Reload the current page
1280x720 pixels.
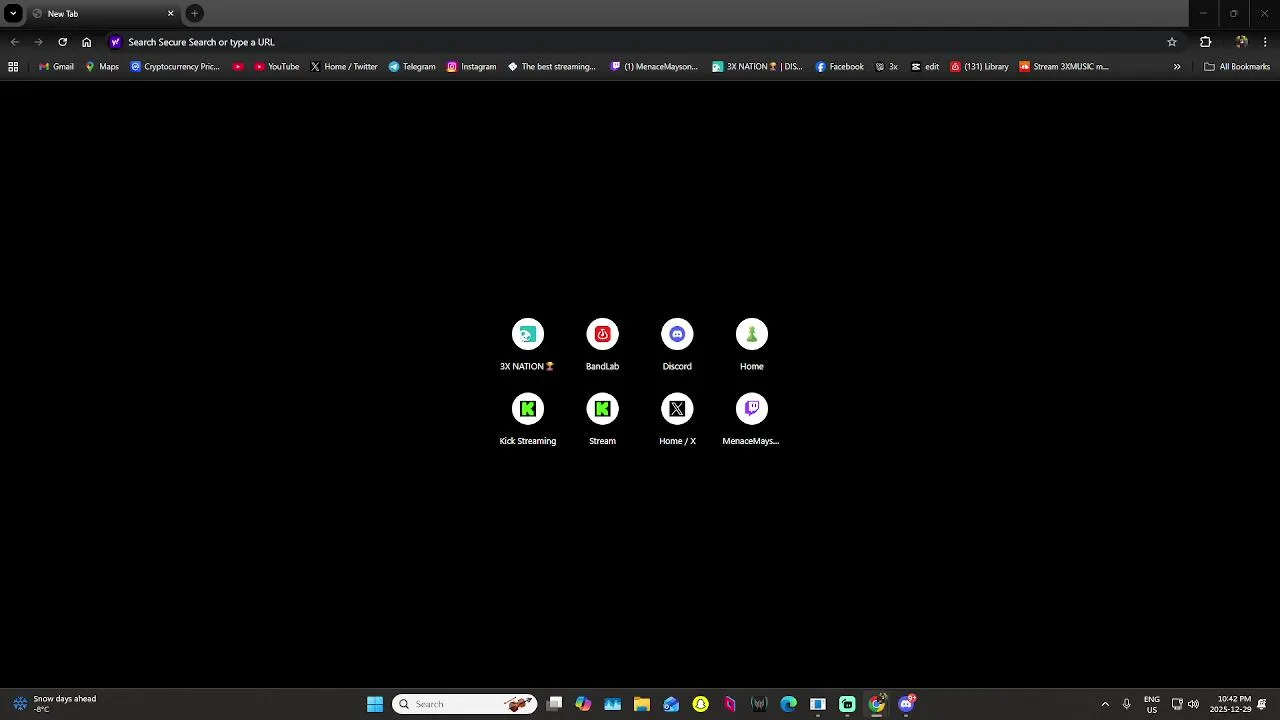pyautogui.click(x=62, y=42)
